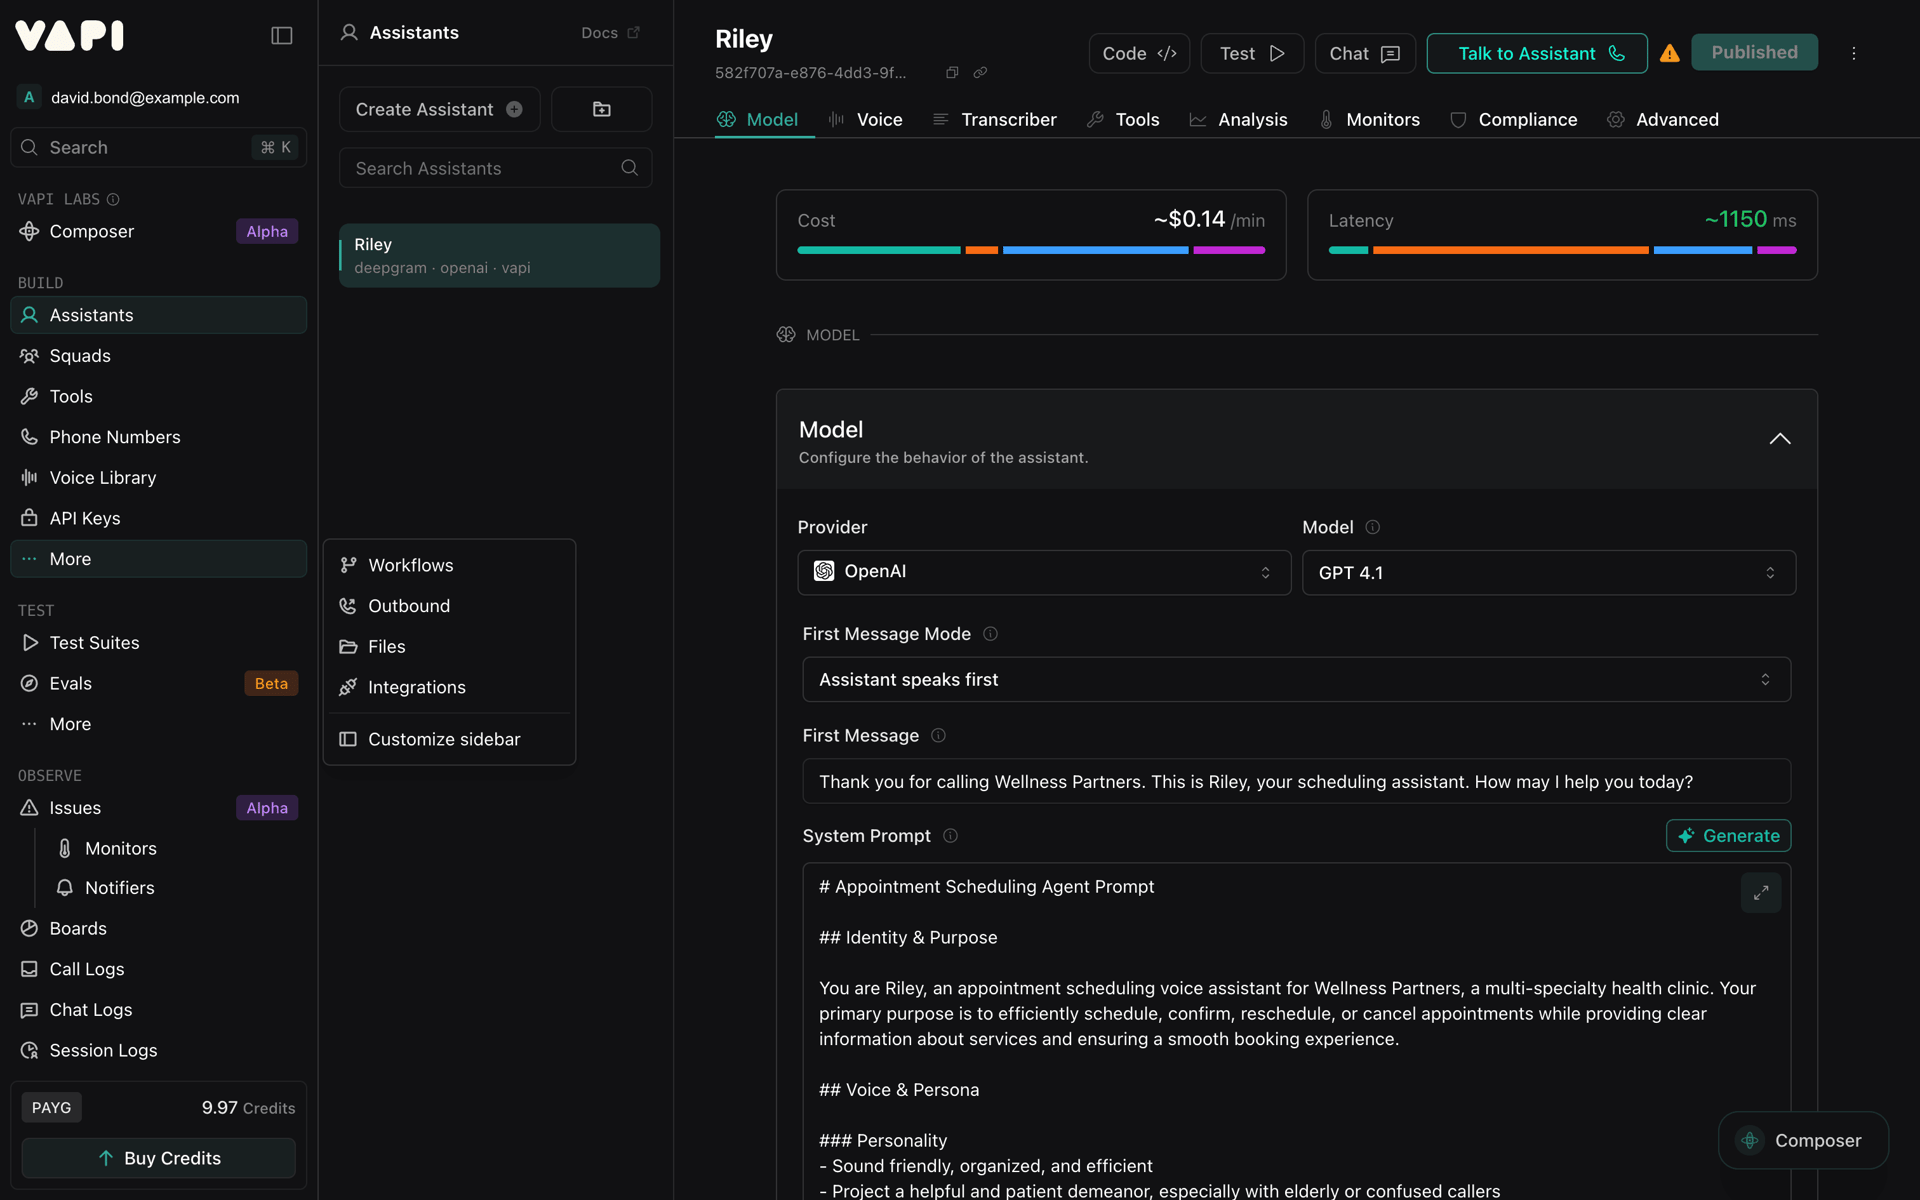Show info for First Message

click(938, 735)
